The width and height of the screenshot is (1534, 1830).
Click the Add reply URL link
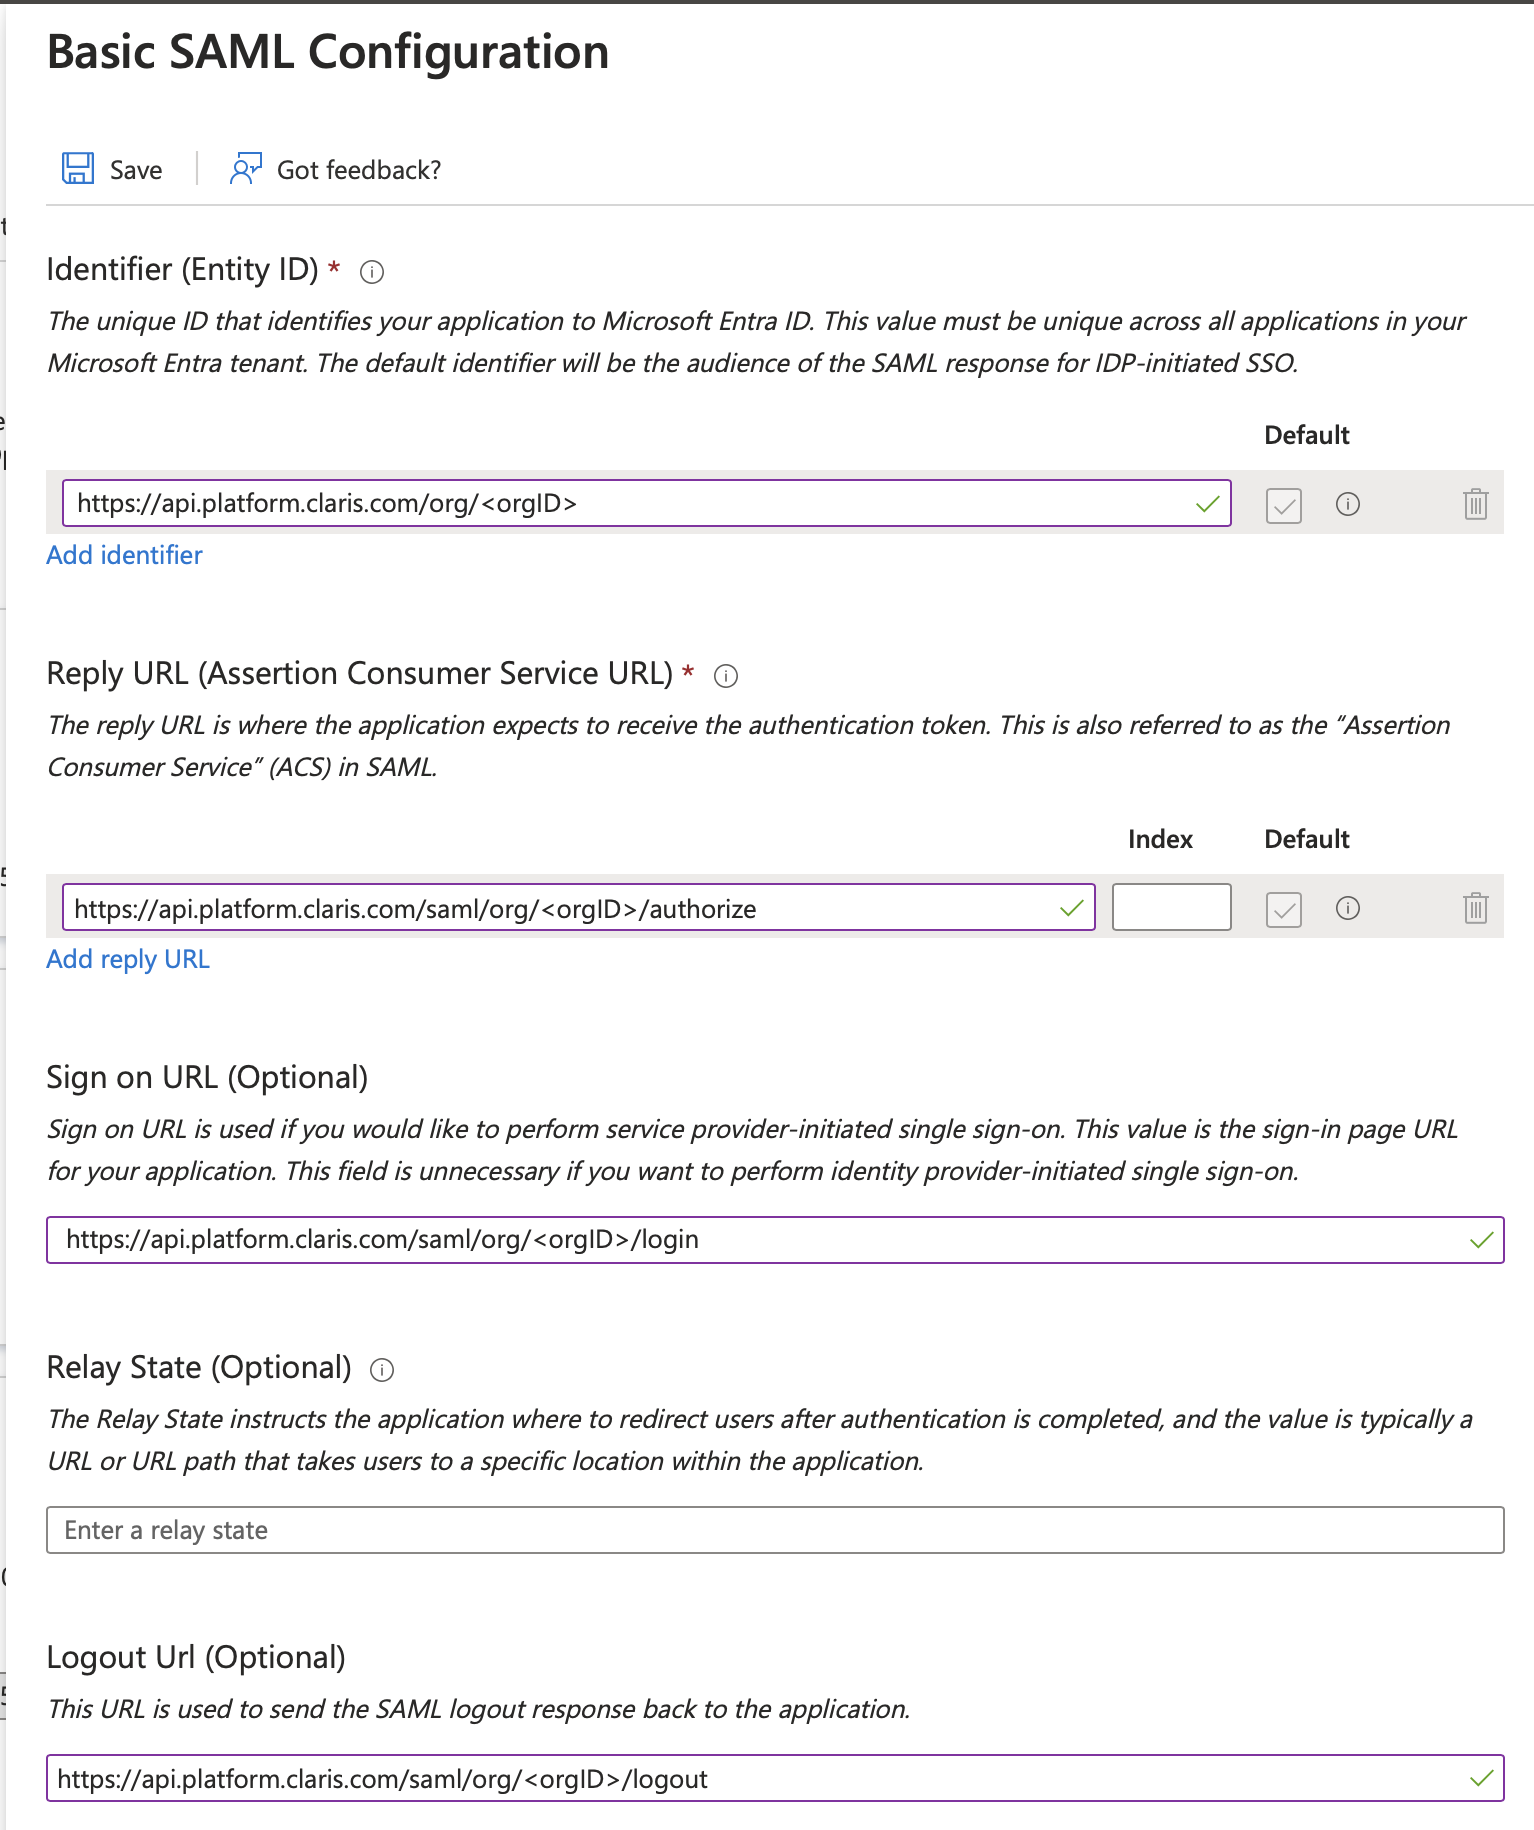[x=128, y=959]
